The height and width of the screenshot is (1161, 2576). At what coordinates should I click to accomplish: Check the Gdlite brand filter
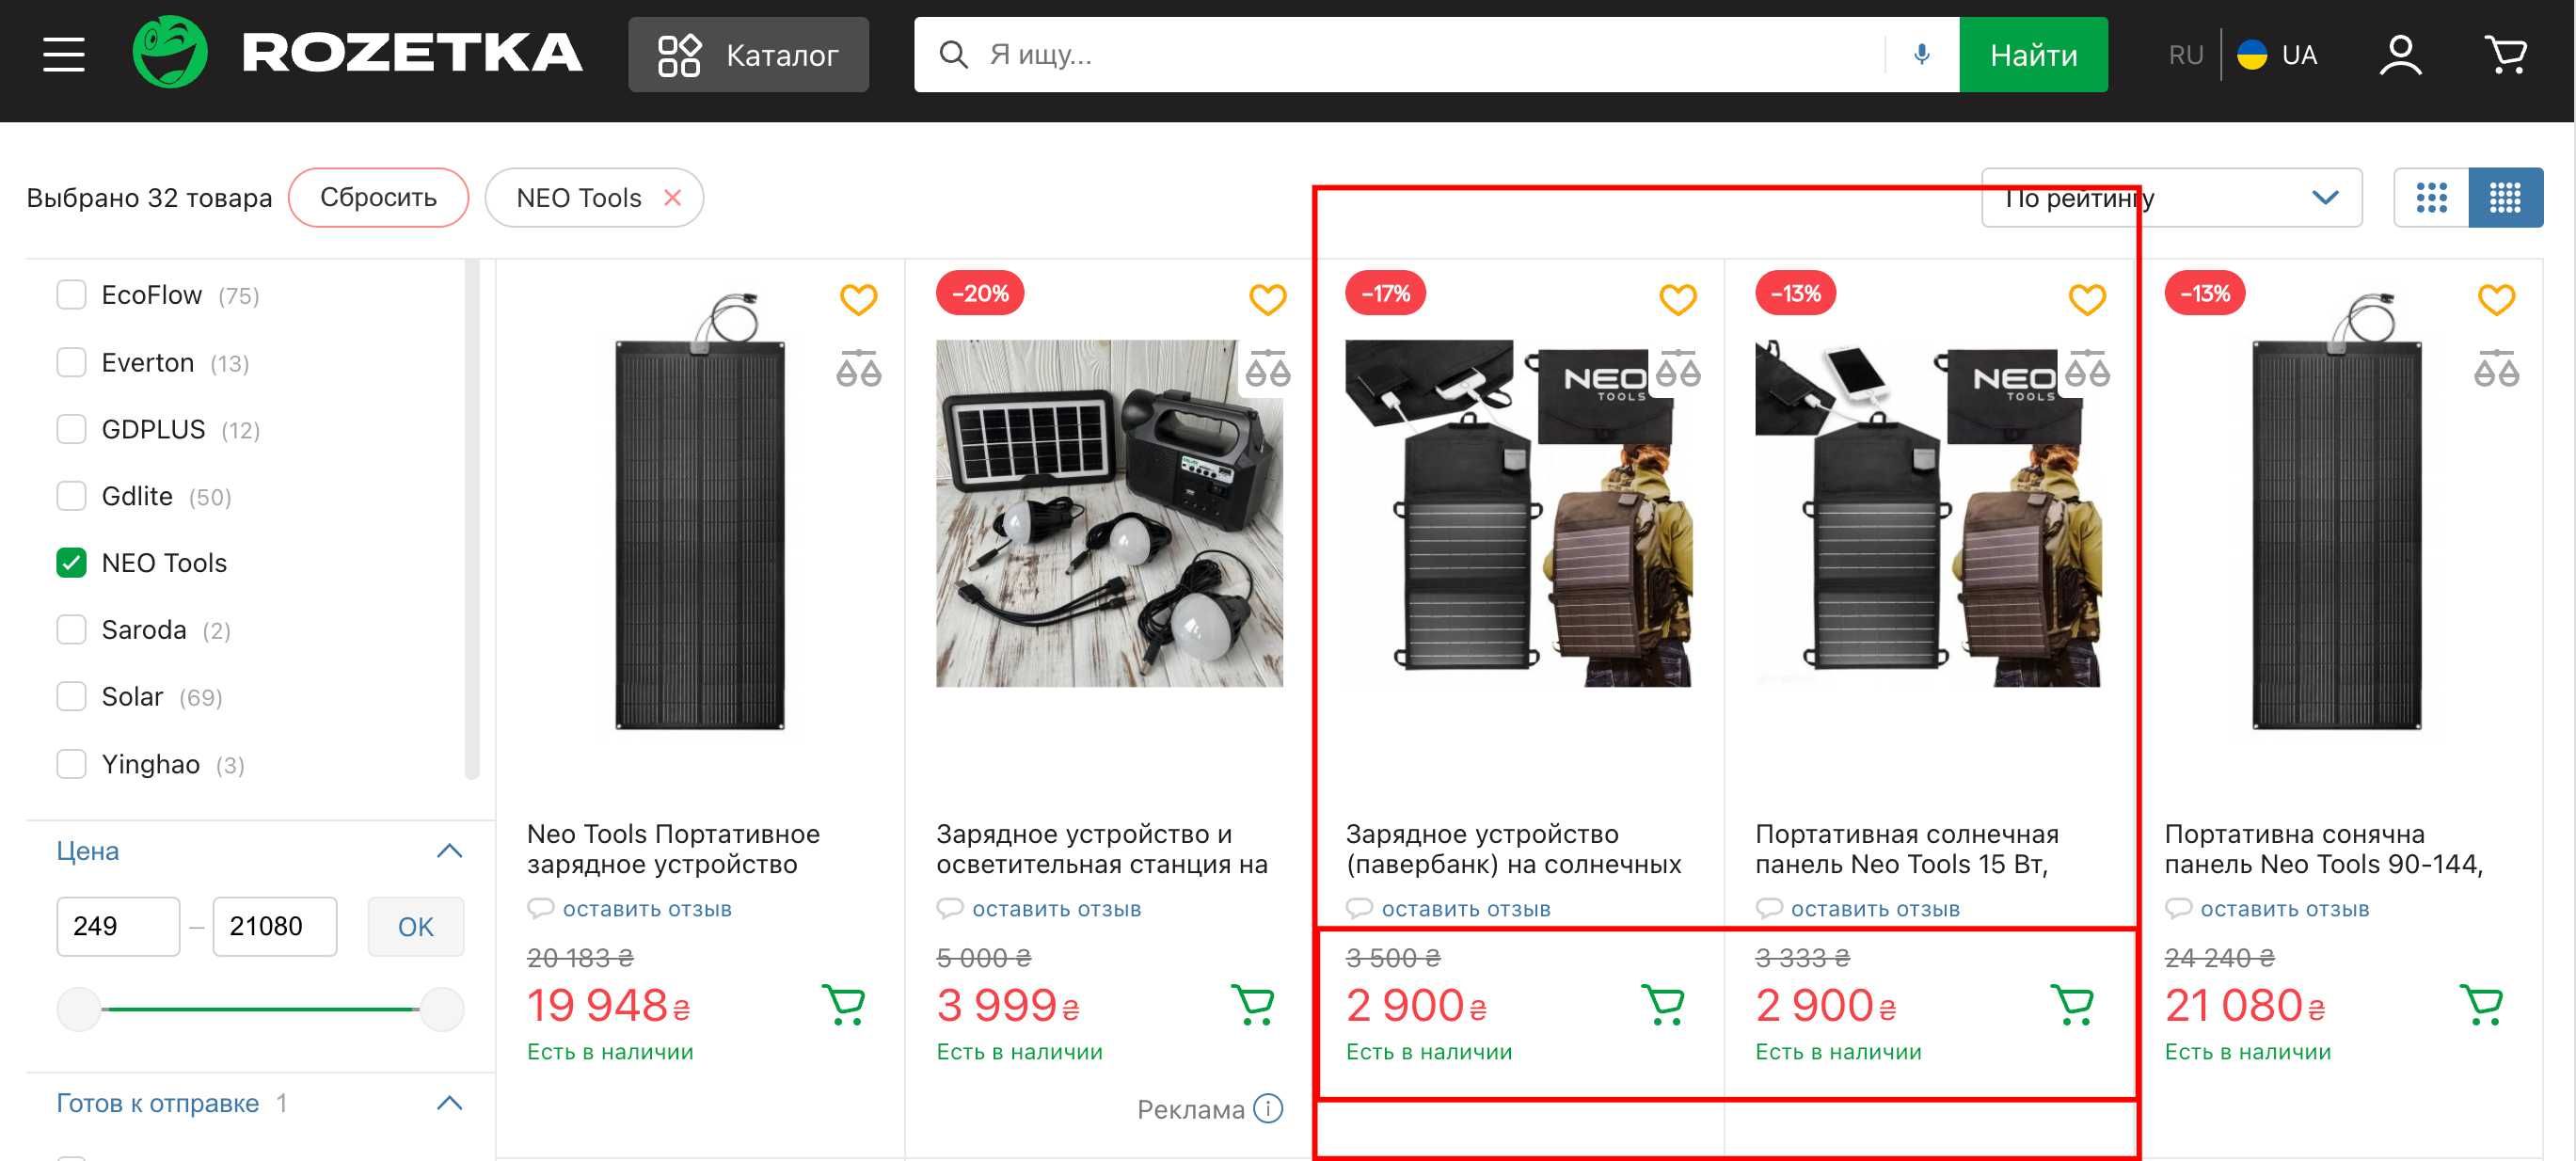click(x=71, y=495)
